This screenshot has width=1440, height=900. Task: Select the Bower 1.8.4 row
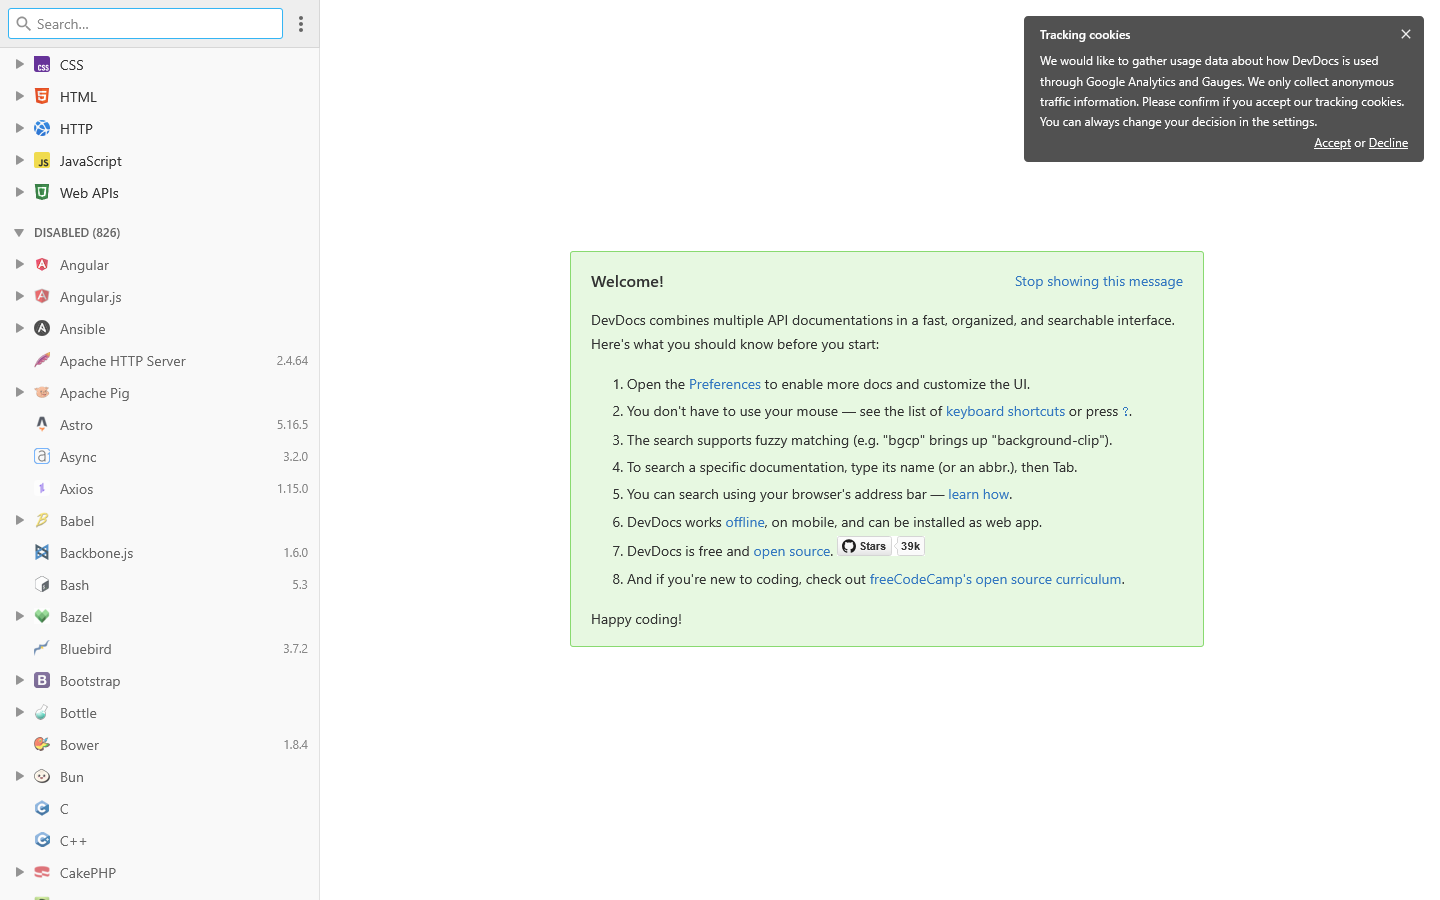tap(160, 745)
